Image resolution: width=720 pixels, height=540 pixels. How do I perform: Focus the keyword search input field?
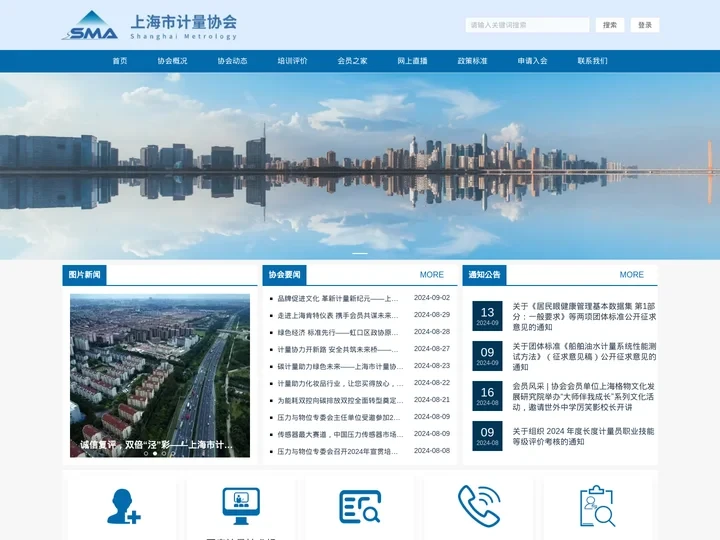tap(527, 25)
